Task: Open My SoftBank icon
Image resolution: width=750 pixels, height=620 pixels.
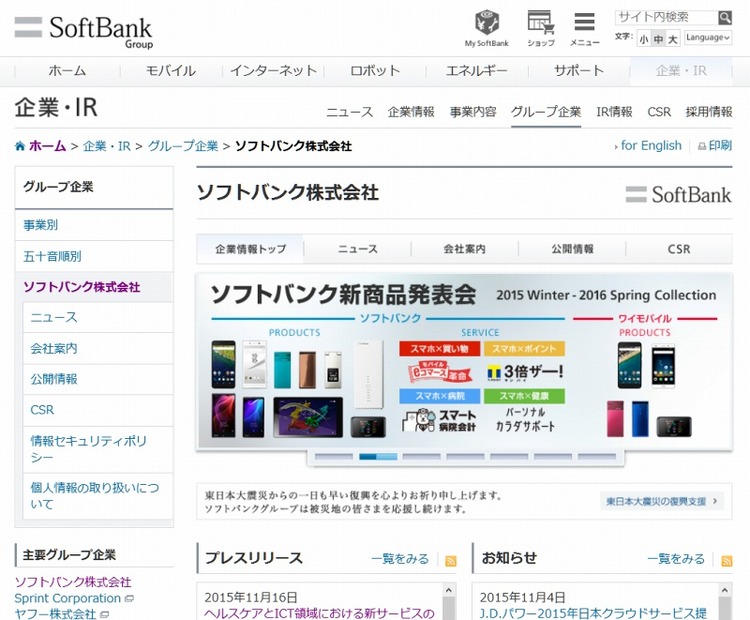Action: (x=486, y=28)
